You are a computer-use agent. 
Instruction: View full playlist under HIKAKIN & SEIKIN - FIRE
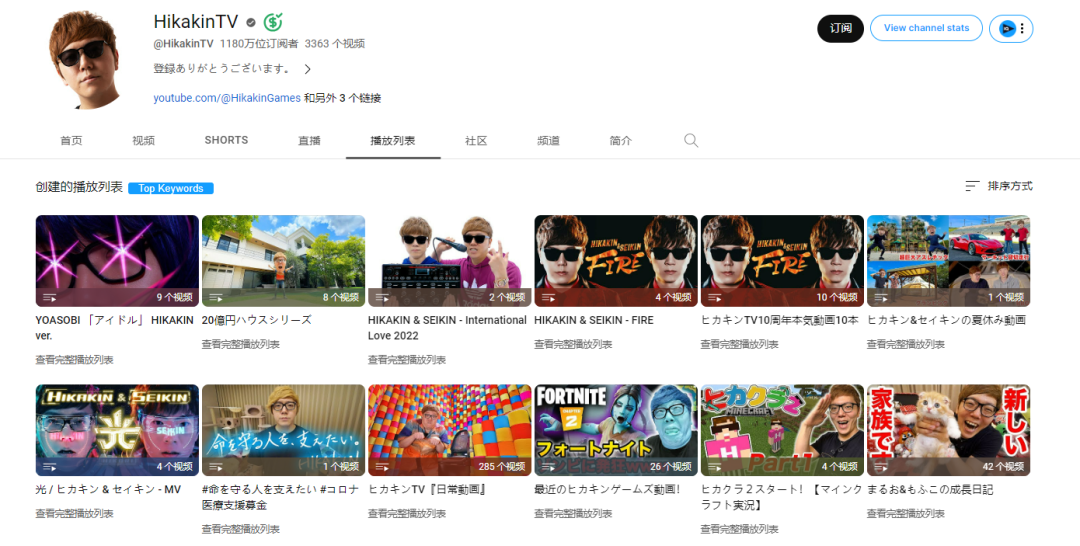coord(572,344)
